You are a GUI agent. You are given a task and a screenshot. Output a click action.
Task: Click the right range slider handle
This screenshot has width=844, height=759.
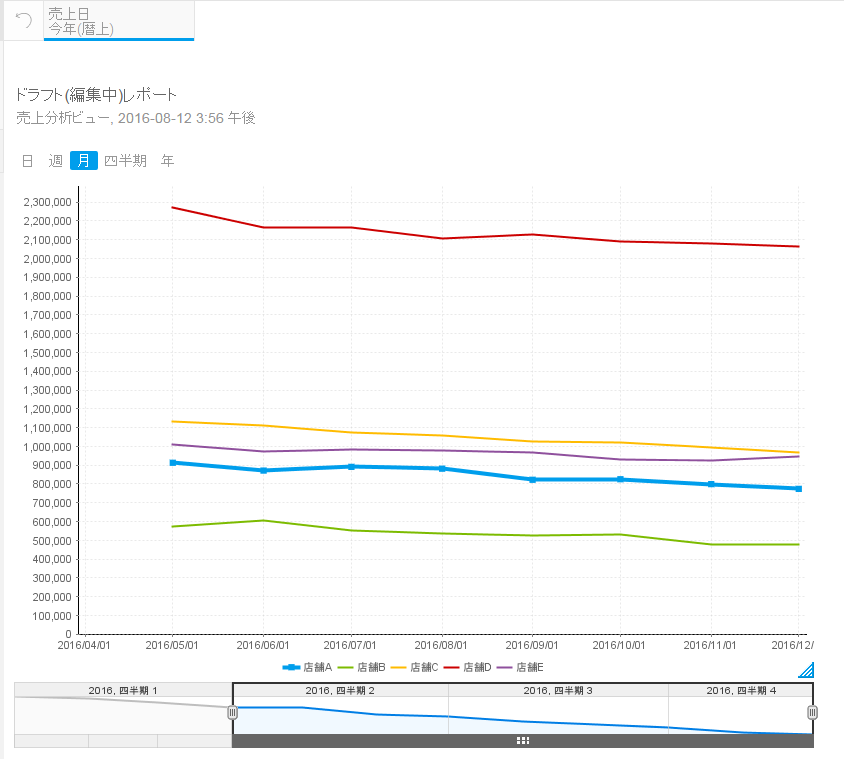(812, 713)
